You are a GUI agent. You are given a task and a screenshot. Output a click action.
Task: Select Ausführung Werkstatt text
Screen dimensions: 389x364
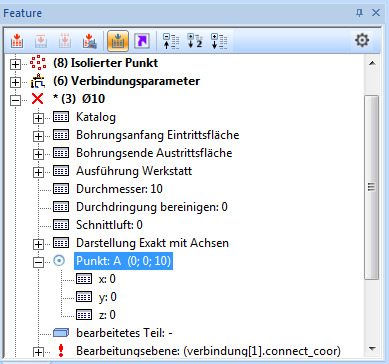[x=134, y=171]
